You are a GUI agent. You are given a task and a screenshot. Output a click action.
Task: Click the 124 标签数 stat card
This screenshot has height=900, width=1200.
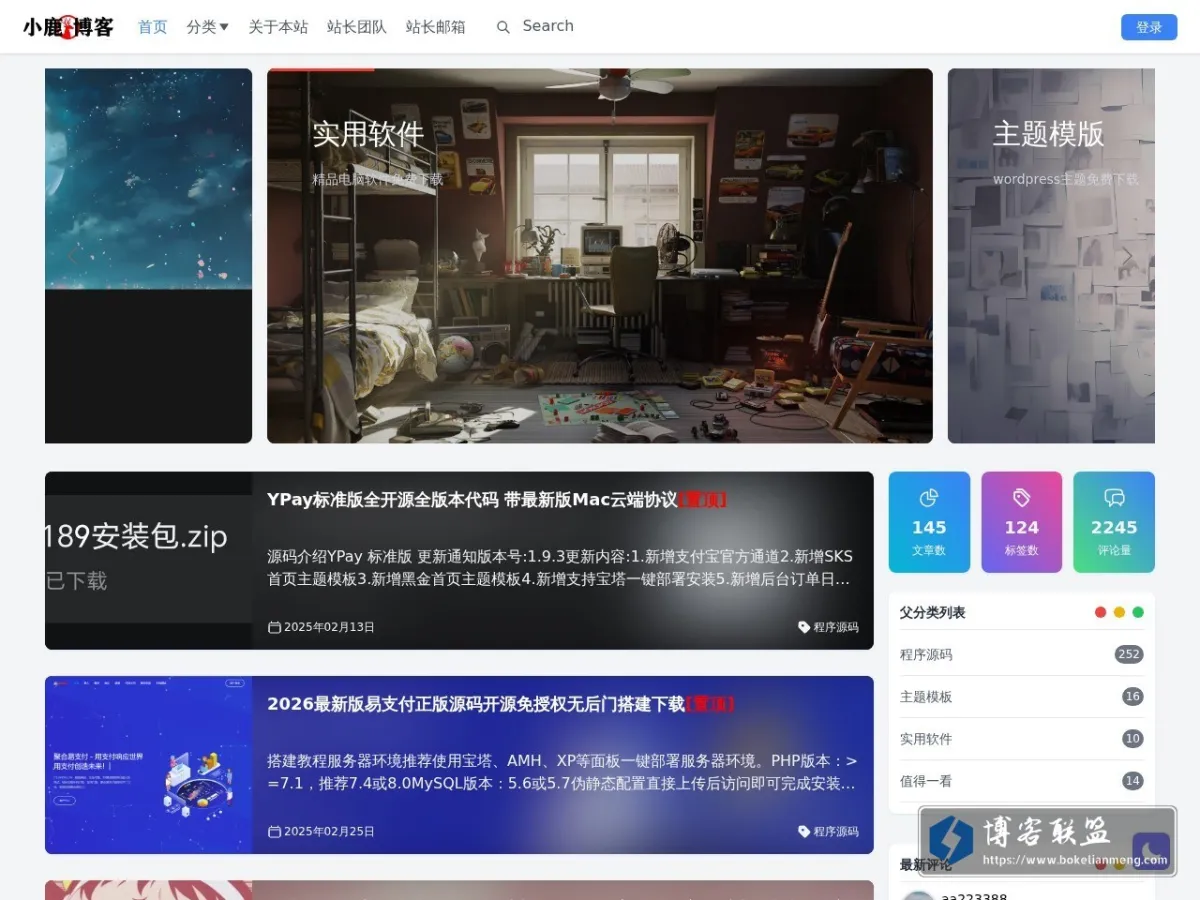1021,522
